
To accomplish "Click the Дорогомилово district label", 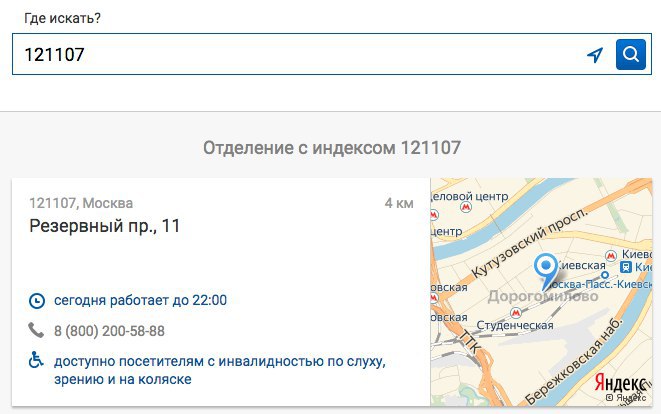I will tap(543, 296).
